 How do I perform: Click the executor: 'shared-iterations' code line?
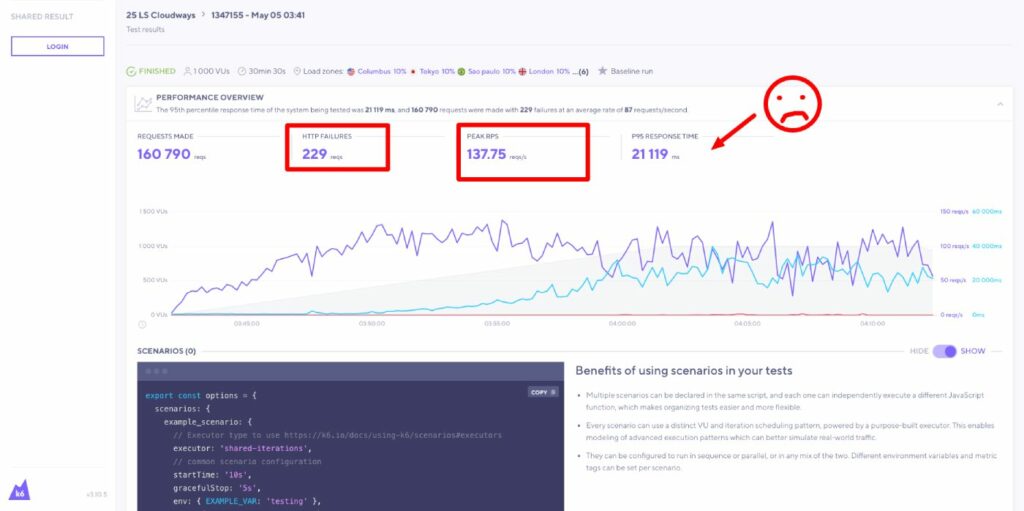(242, 448)
